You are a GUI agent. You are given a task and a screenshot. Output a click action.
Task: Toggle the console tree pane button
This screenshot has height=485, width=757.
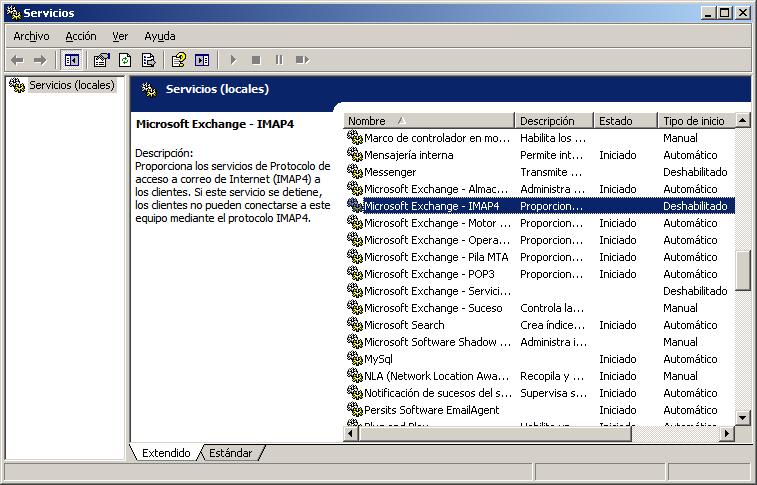point(72,60)
